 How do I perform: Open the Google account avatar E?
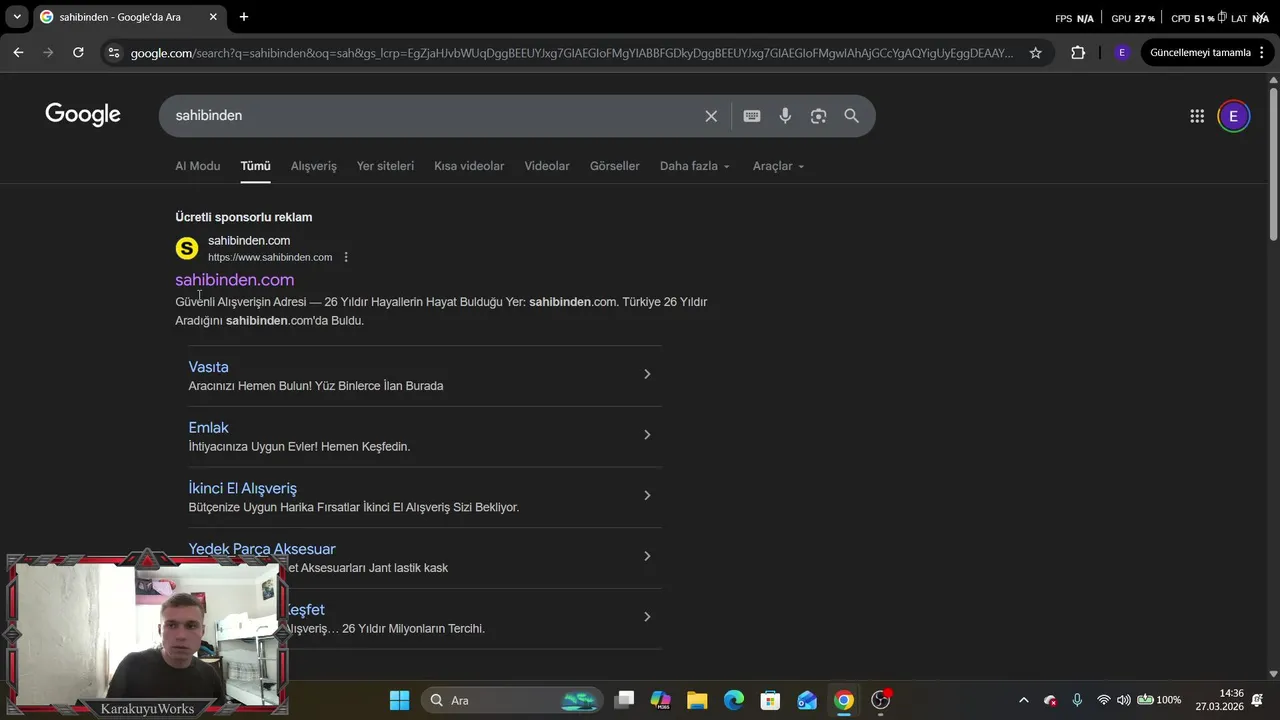[1233, 116]
